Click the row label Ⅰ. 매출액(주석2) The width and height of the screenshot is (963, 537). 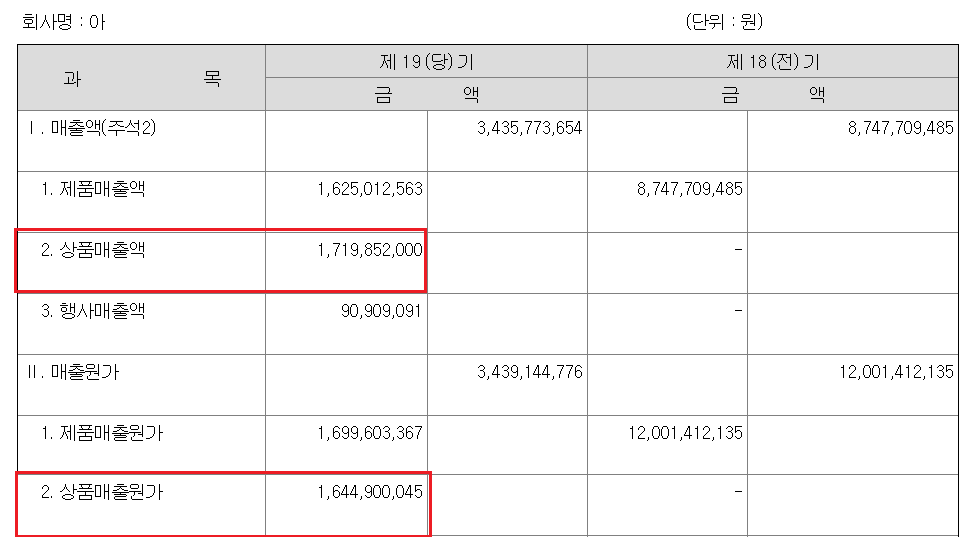(92, 128)
